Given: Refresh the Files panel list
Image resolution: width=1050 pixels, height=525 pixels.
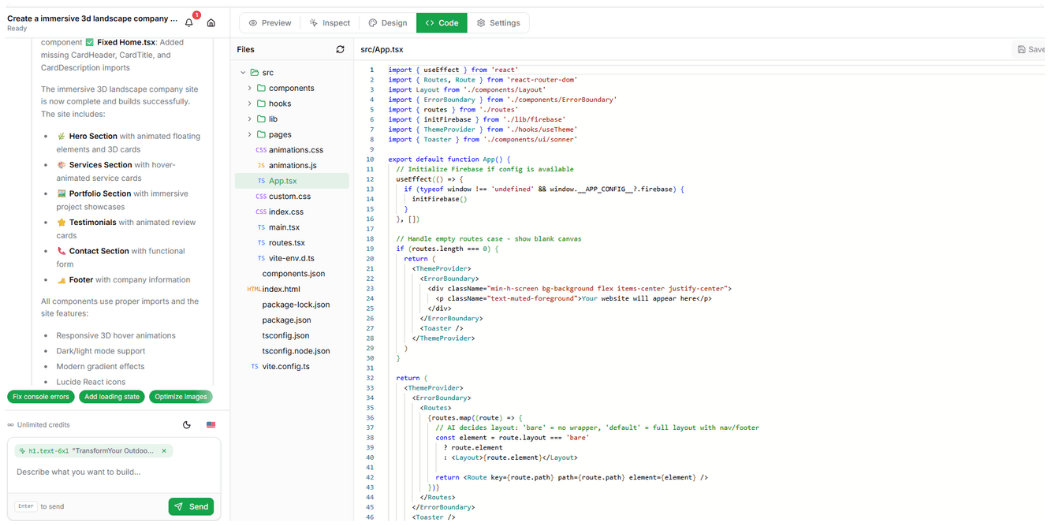Looking at the screenshot, I should (340, 49).
